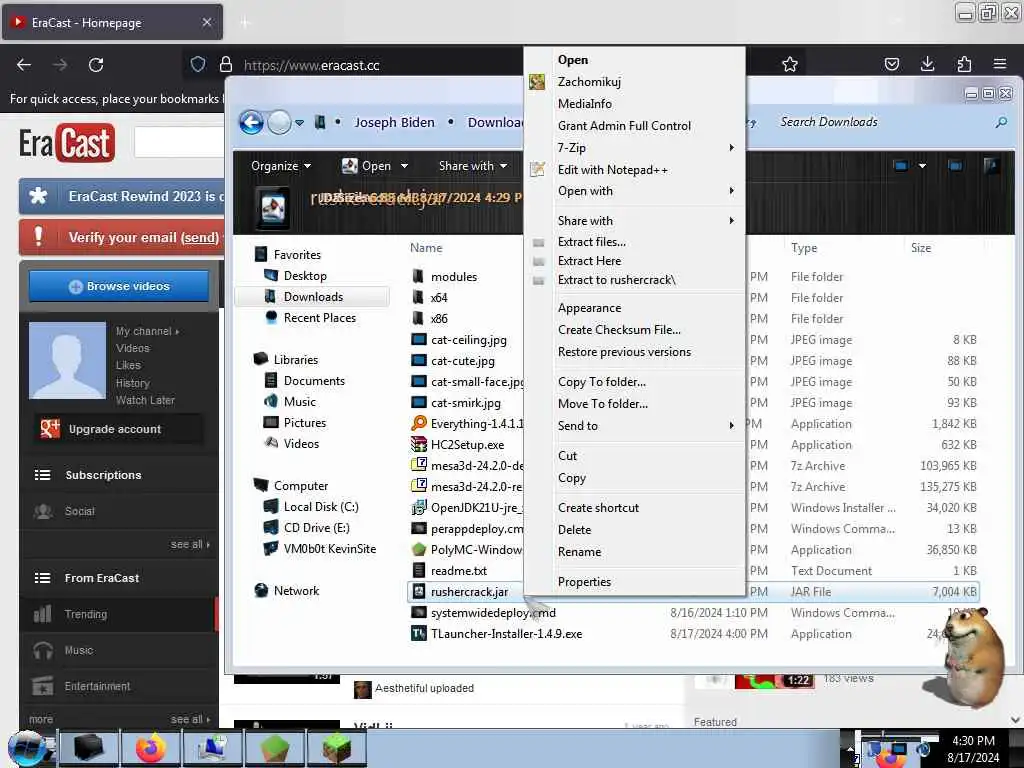Open the Appearance menu entry

(589, 308)
